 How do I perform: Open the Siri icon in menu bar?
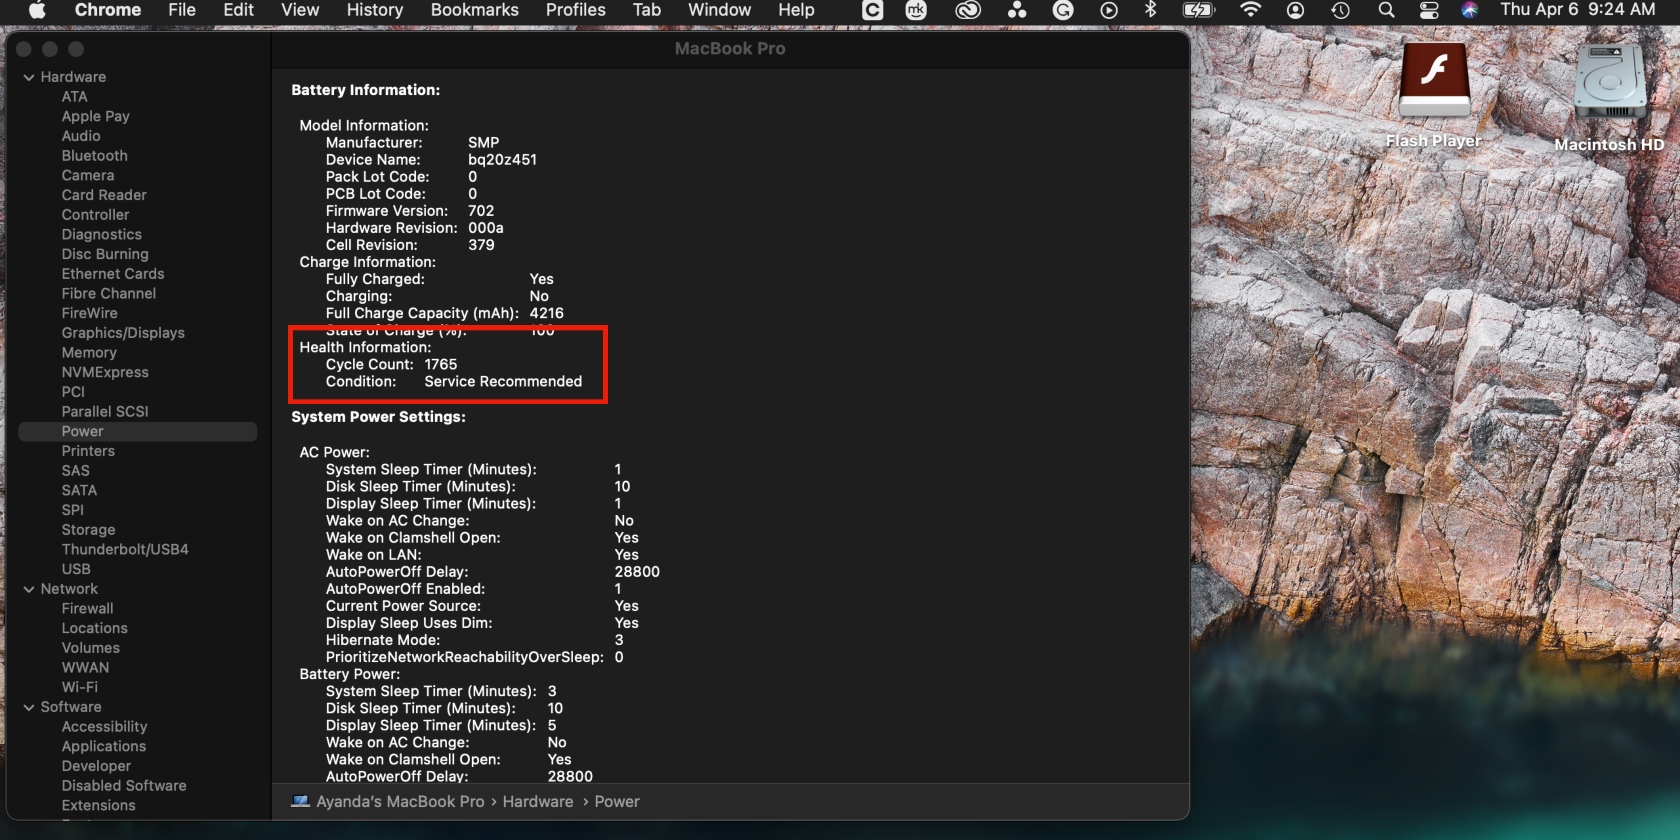1469,10
